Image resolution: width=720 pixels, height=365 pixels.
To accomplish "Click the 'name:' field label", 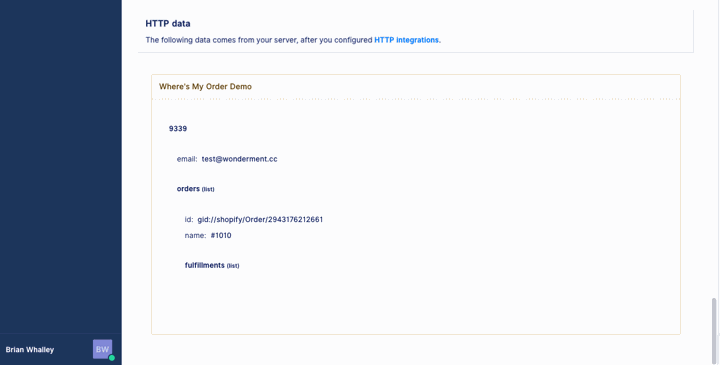I will [195, 236].
